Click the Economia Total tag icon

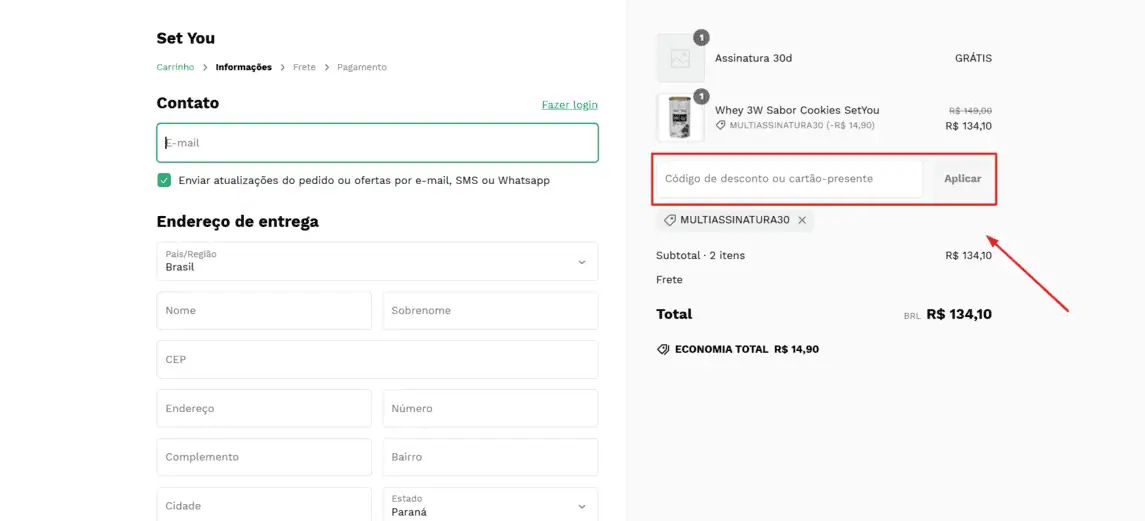click(x=663, y=349)
